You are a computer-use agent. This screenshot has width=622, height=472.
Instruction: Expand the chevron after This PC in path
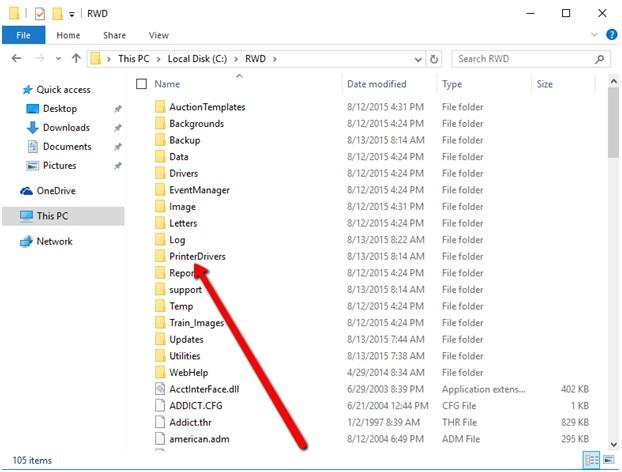(159, 59)
